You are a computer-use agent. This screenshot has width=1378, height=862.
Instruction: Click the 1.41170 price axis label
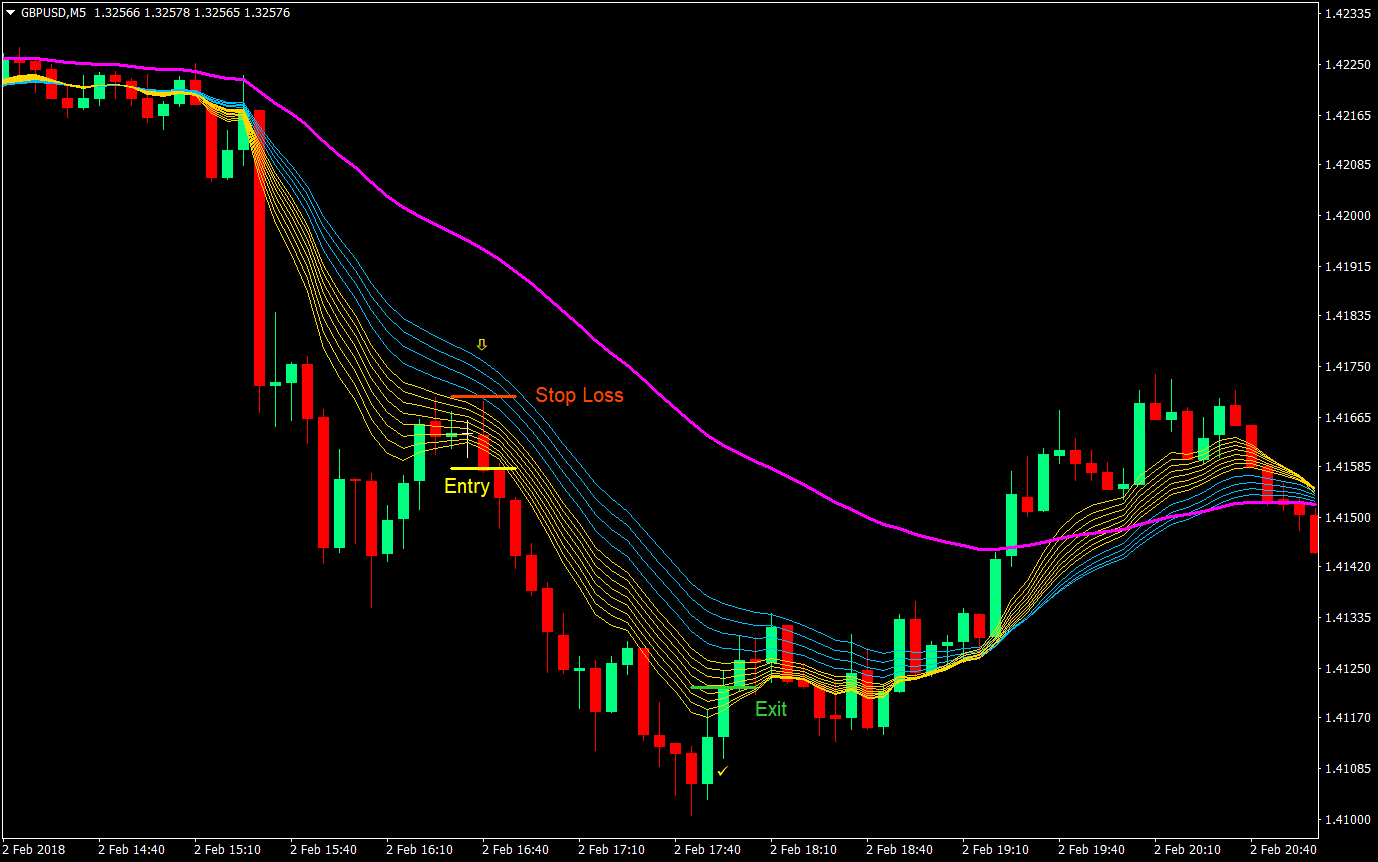click(x=1346, y=718)
